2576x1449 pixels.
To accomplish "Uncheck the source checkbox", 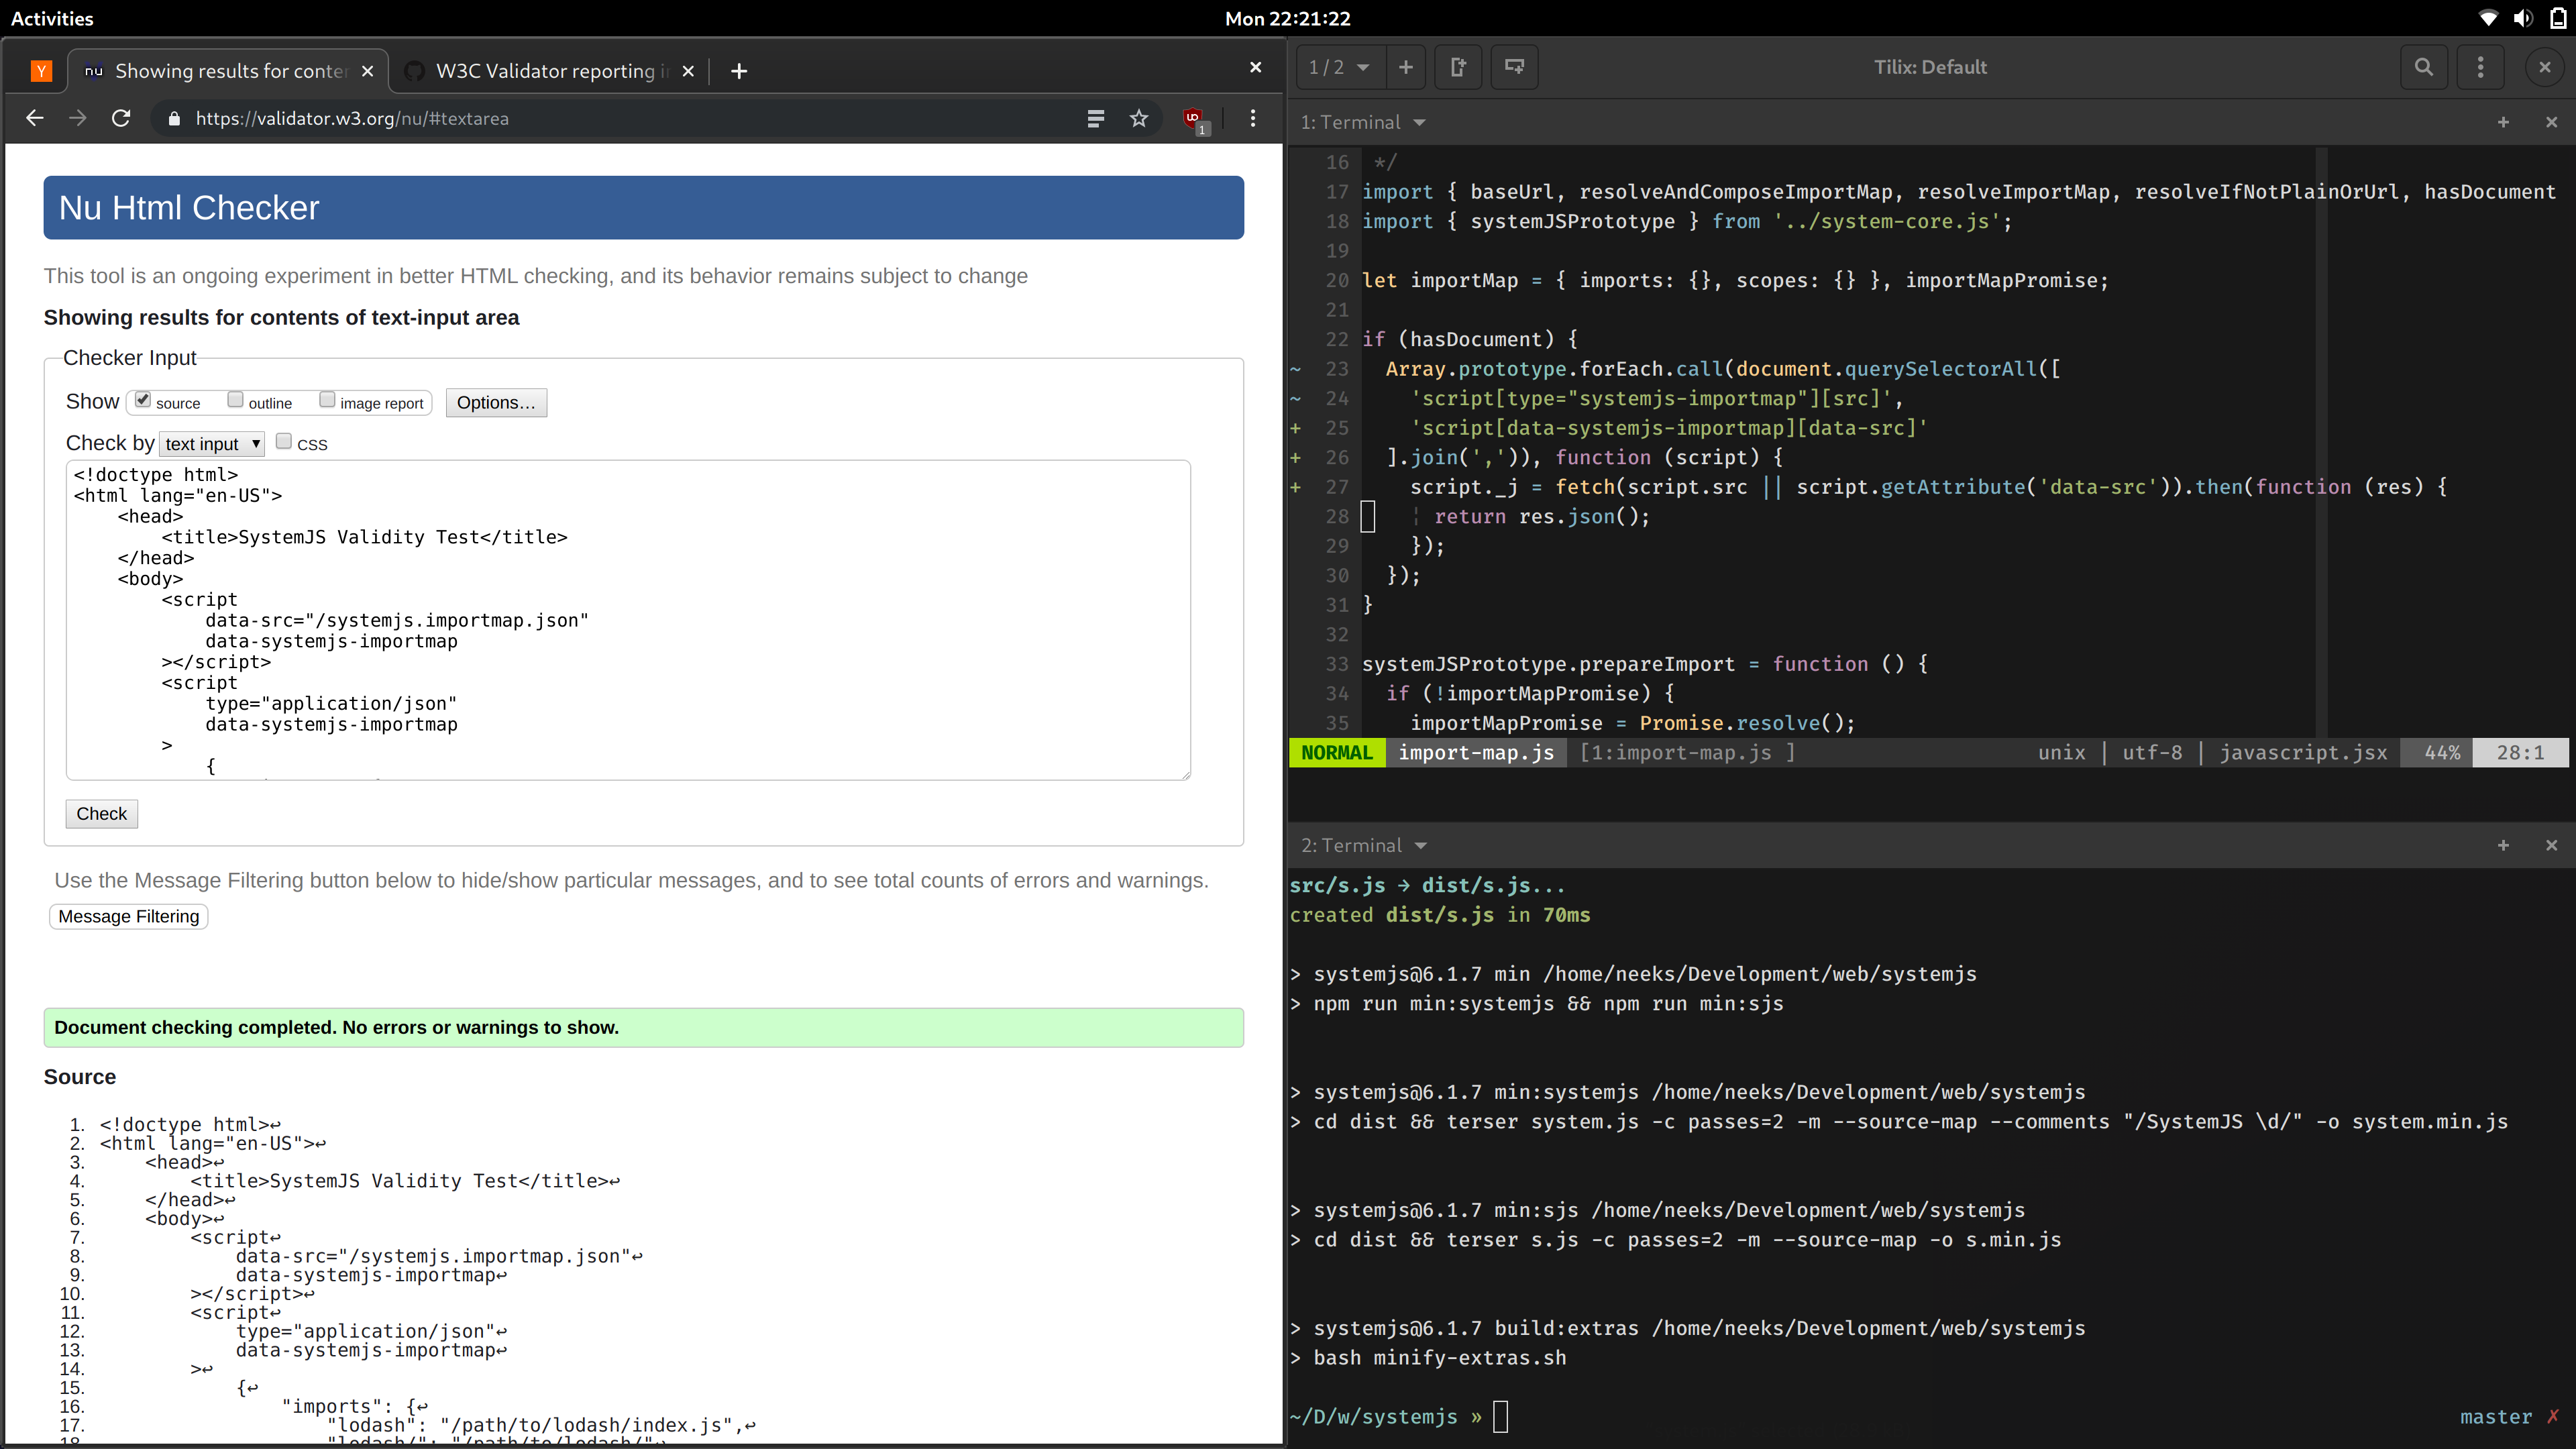I will point(143,399).
